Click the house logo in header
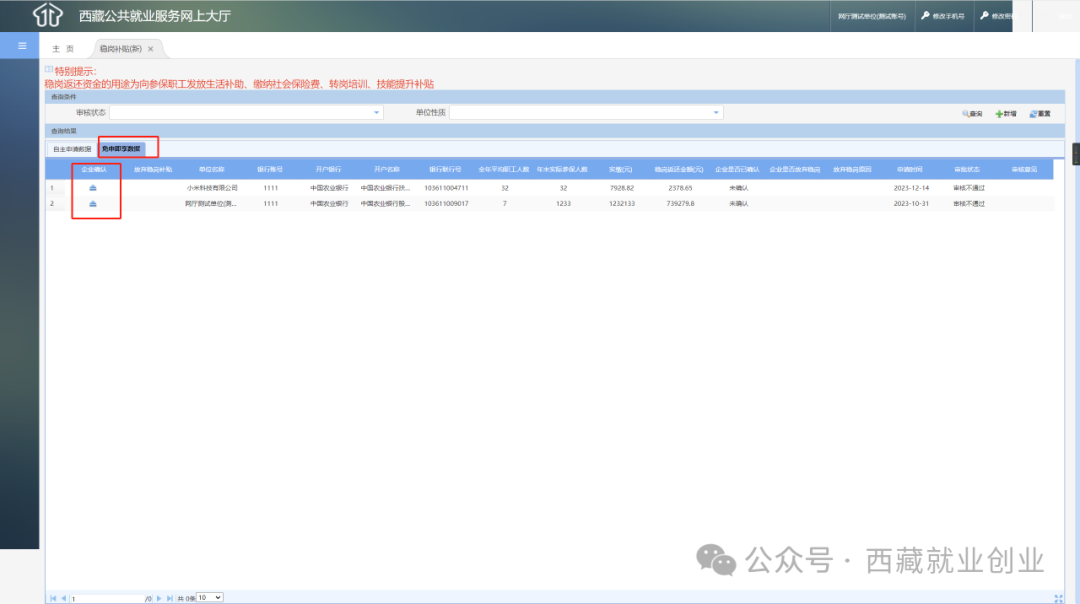This screenshot has height=604, width=1080. pyautogui.click(x=48, y=14)
